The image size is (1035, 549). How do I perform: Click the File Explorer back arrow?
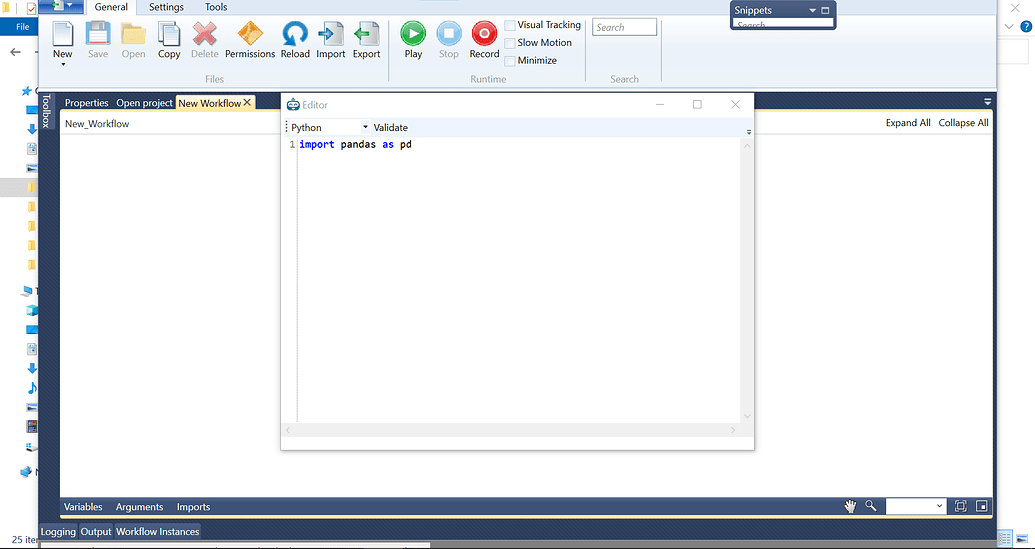point(16,52)
